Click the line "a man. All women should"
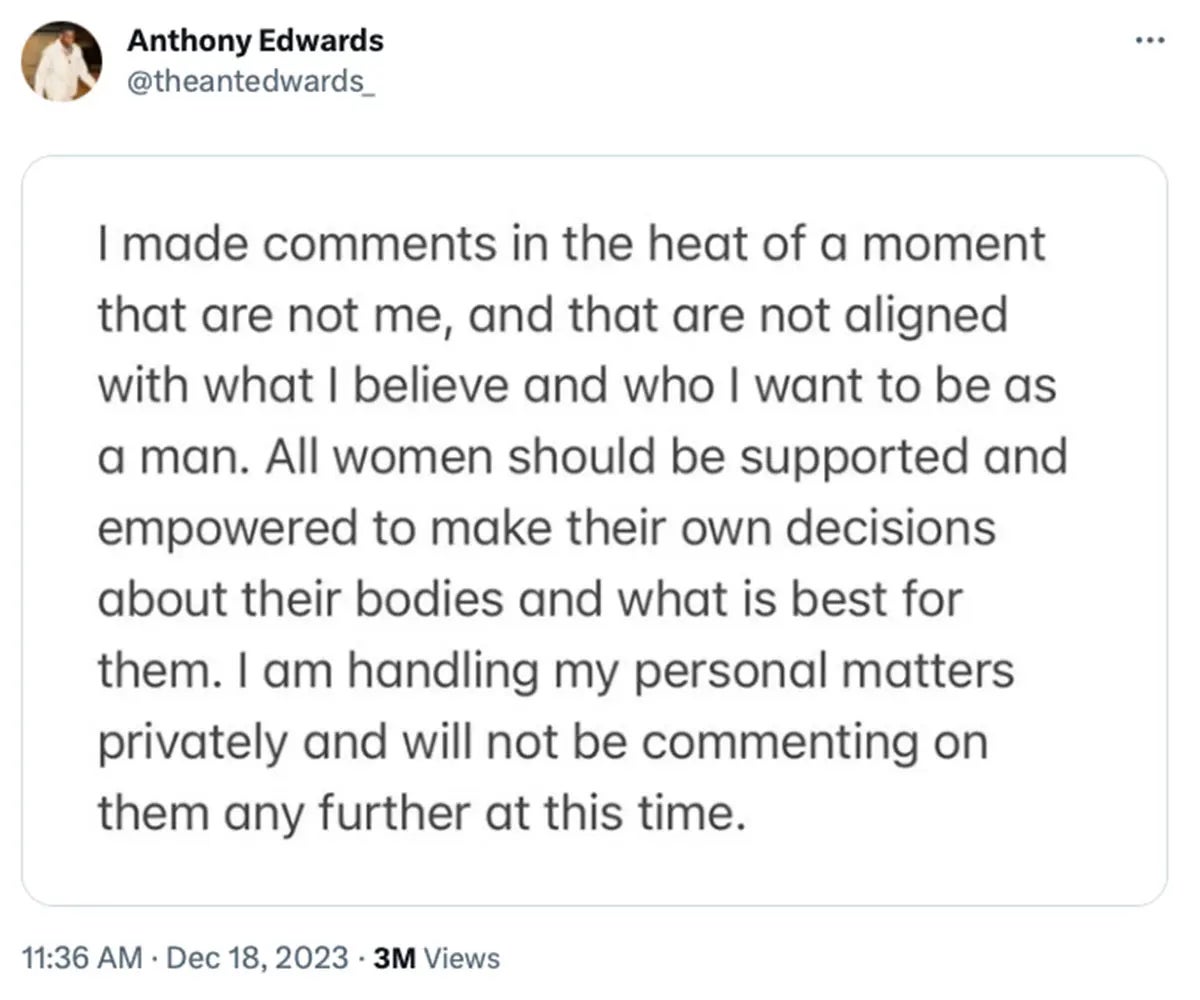The height and width of the screenshot is (1000, 1200). click(x=582, y=458)
